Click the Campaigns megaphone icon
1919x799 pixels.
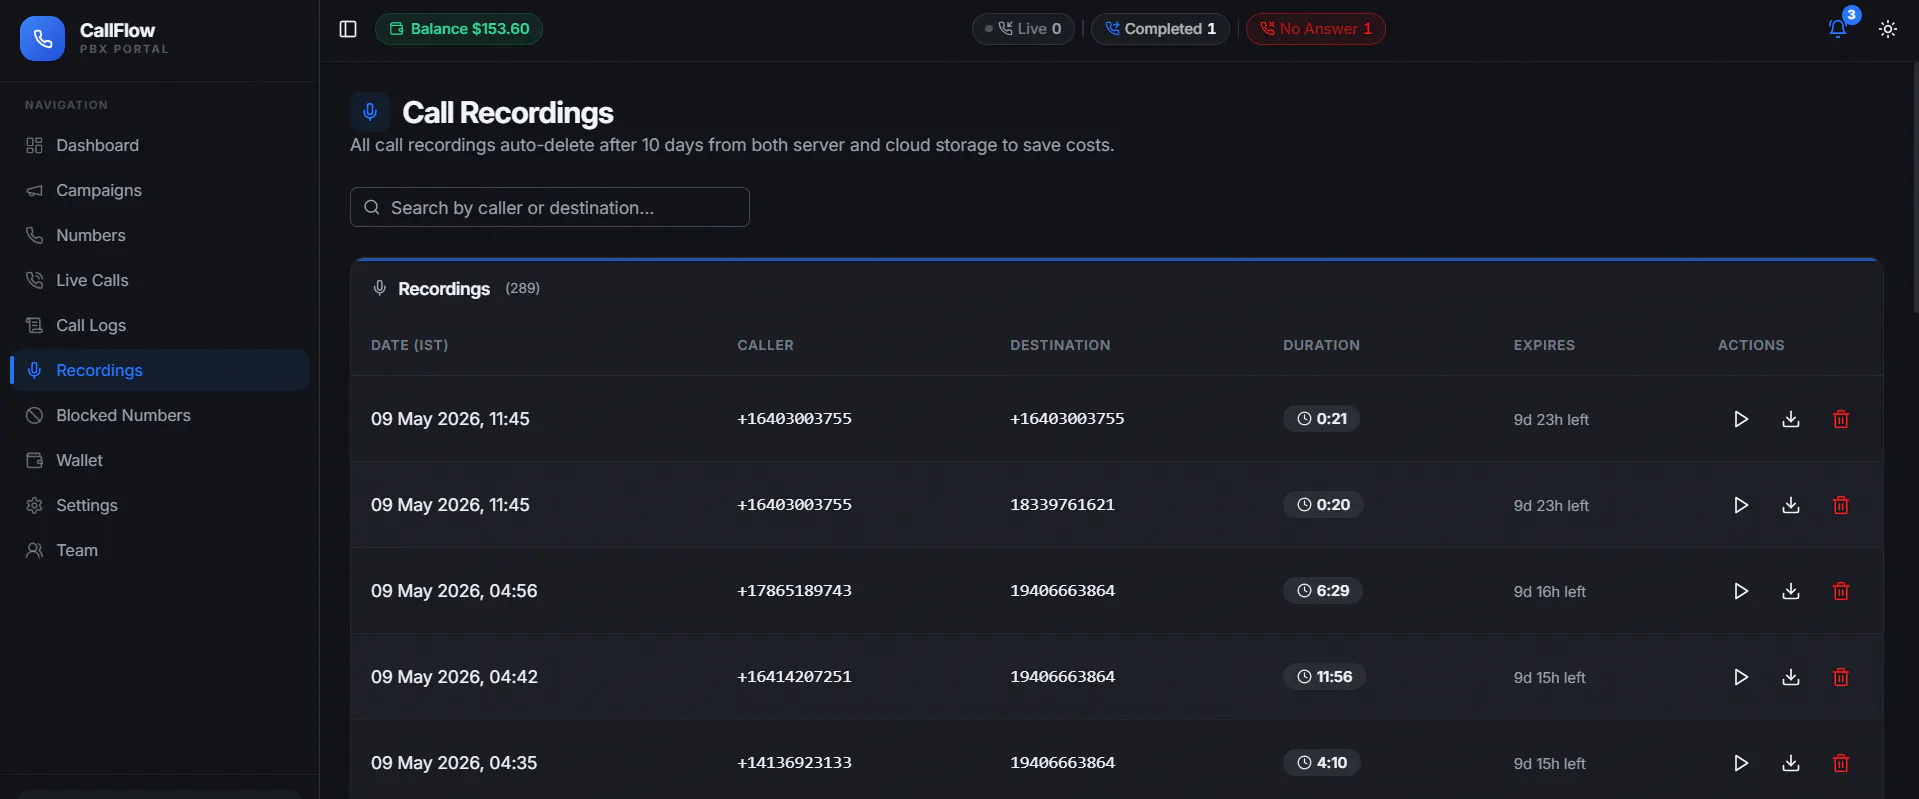pyautogui.click(x=34, y=190)
